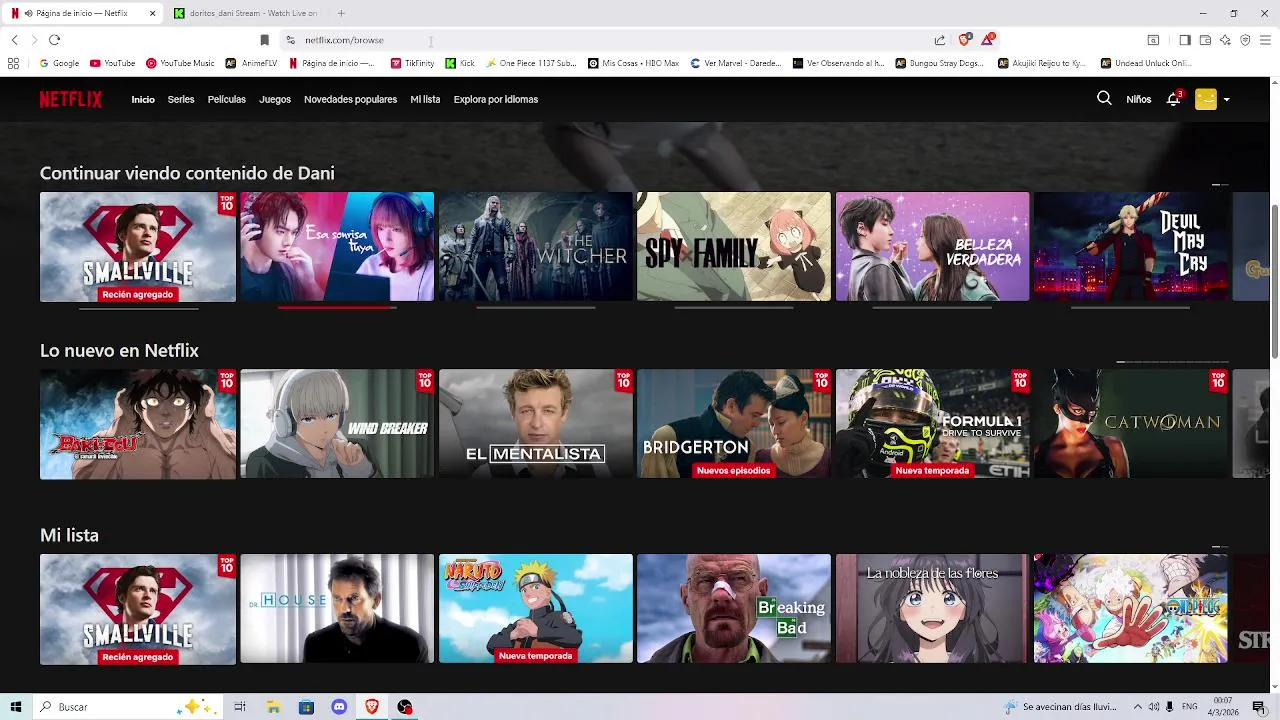Open the YouTube bookmark
Viewport: 1280px width, 720px height.
click(x=112, y=63)
